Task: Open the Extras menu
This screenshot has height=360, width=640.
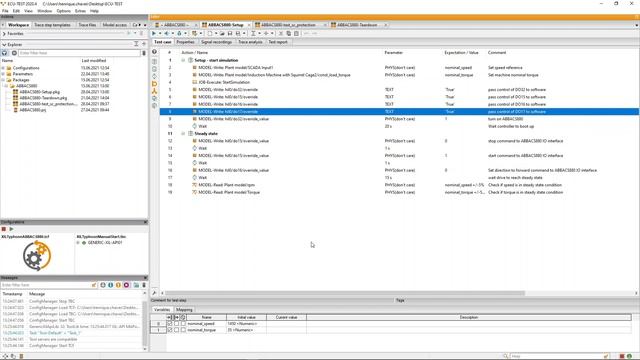Action: point(80,11)
